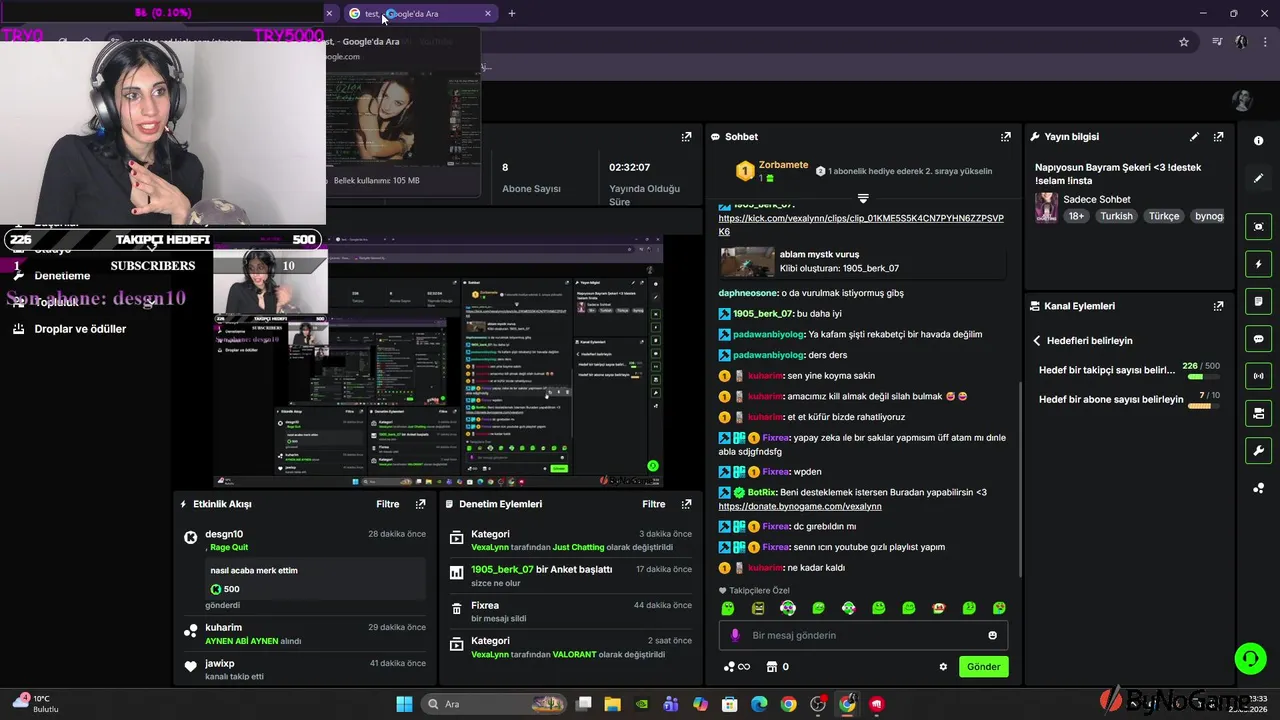Open Riot client from taskbar
The width and height of the screenshot is (1280, 720).
pos(877,704)
